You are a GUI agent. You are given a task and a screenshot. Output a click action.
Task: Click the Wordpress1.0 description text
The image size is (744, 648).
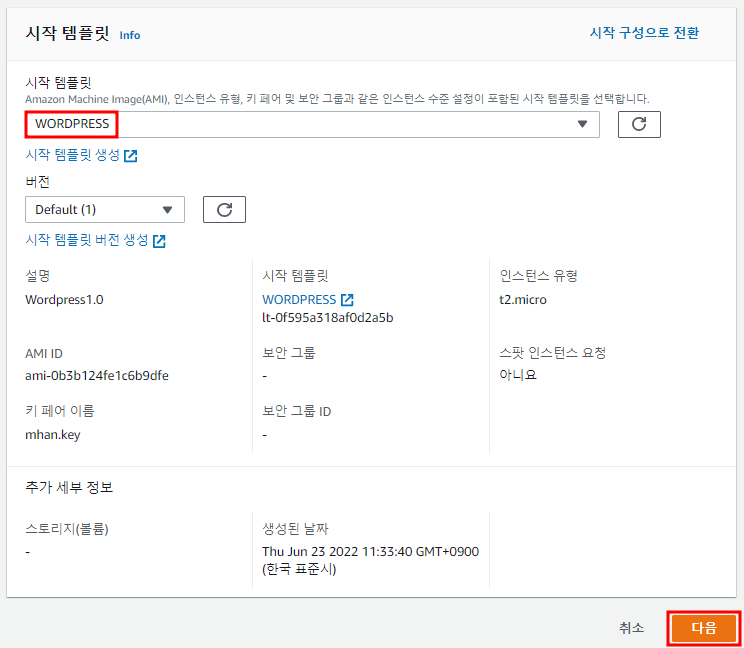pos(64,300)
